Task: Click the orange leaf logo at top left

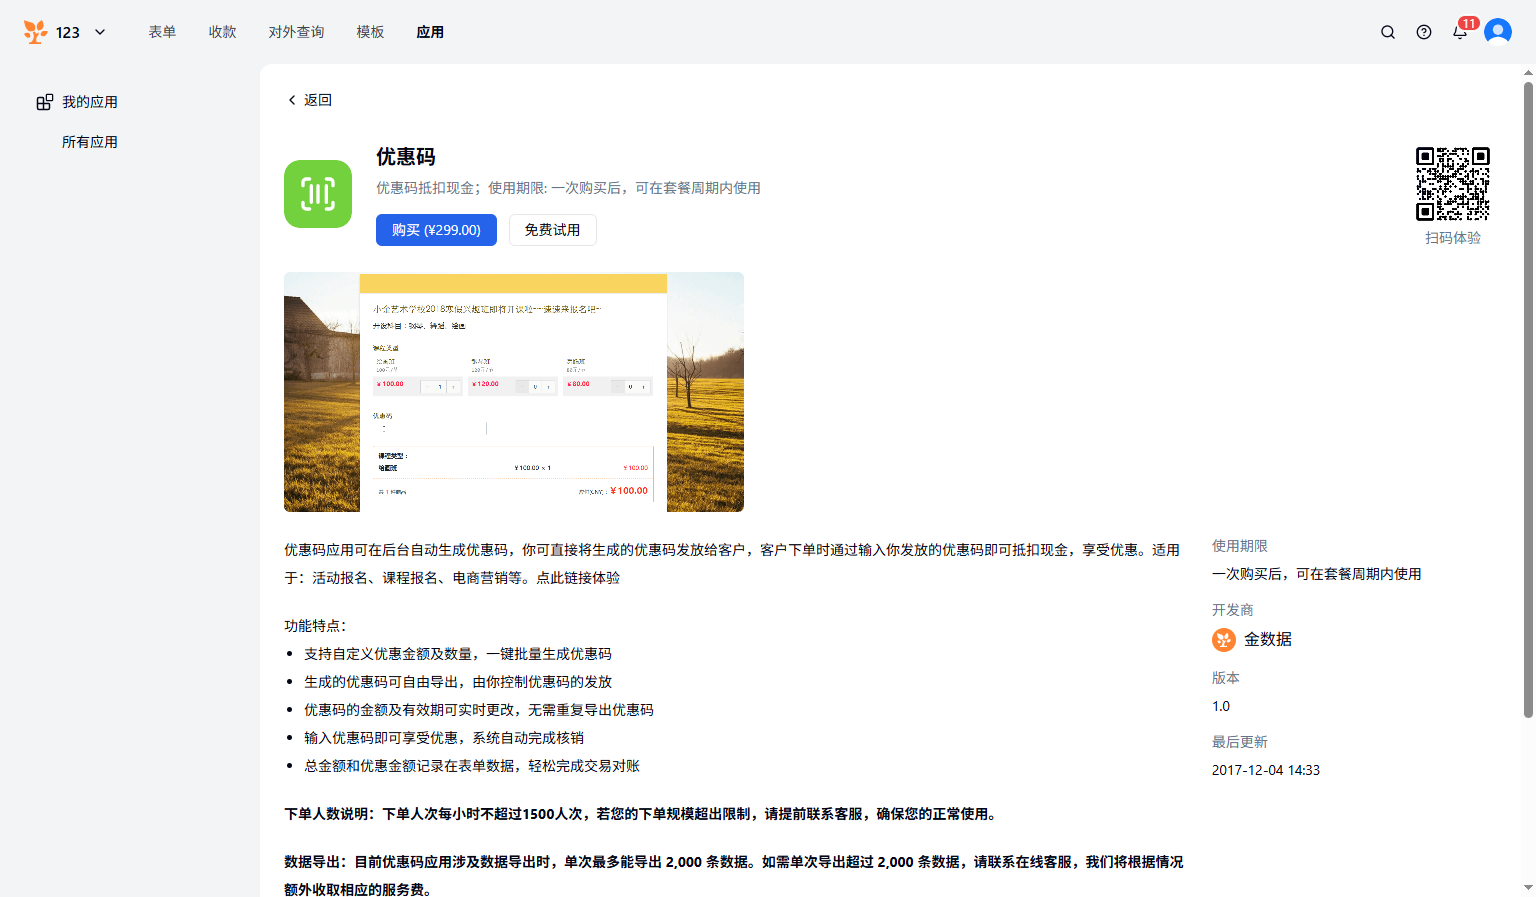Action: point(35,32)
